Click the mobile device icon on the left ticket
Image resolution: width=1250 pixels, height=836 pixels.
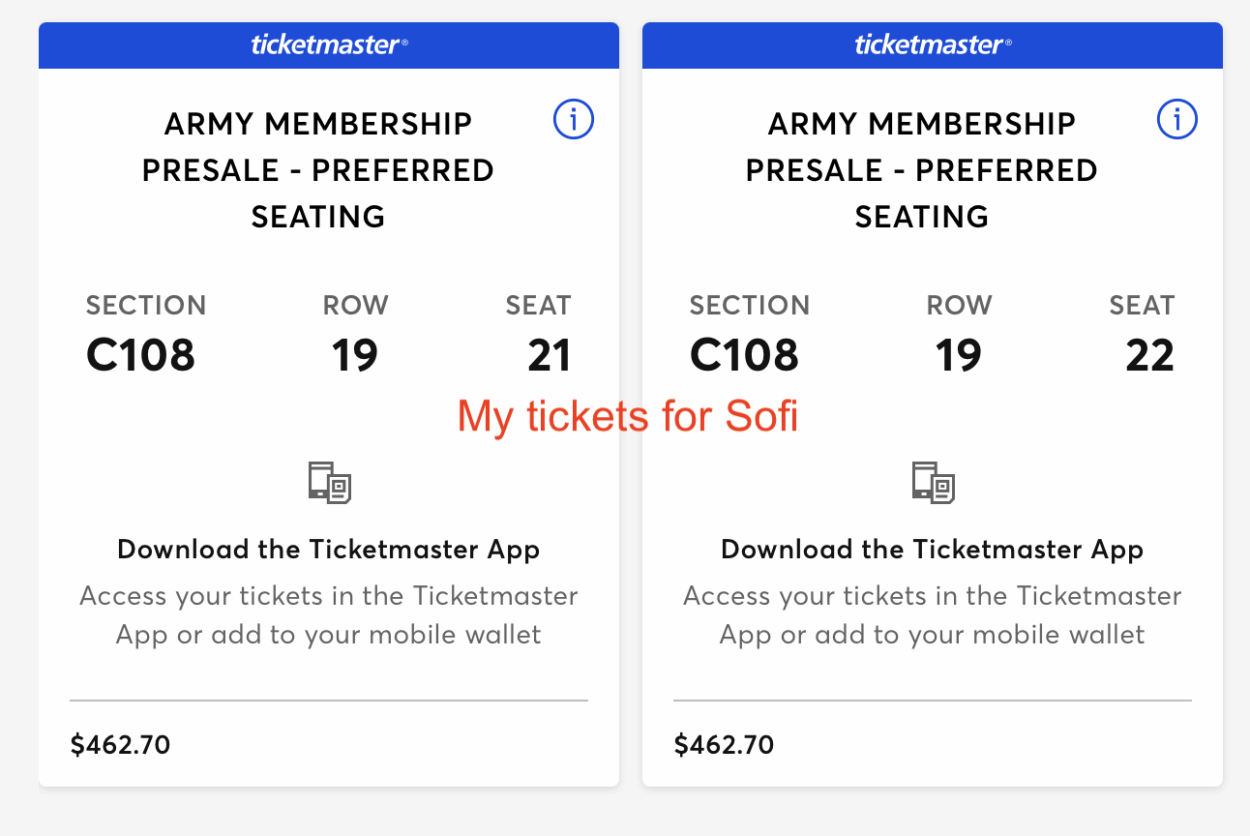point(328,482)
